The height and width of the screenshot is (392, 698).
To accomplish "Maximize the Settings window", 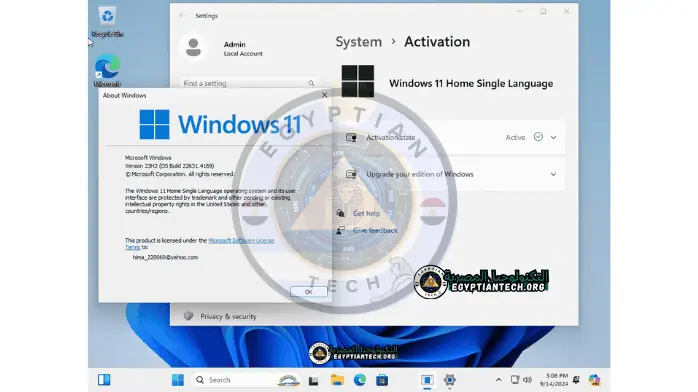I will coord(543,11).
